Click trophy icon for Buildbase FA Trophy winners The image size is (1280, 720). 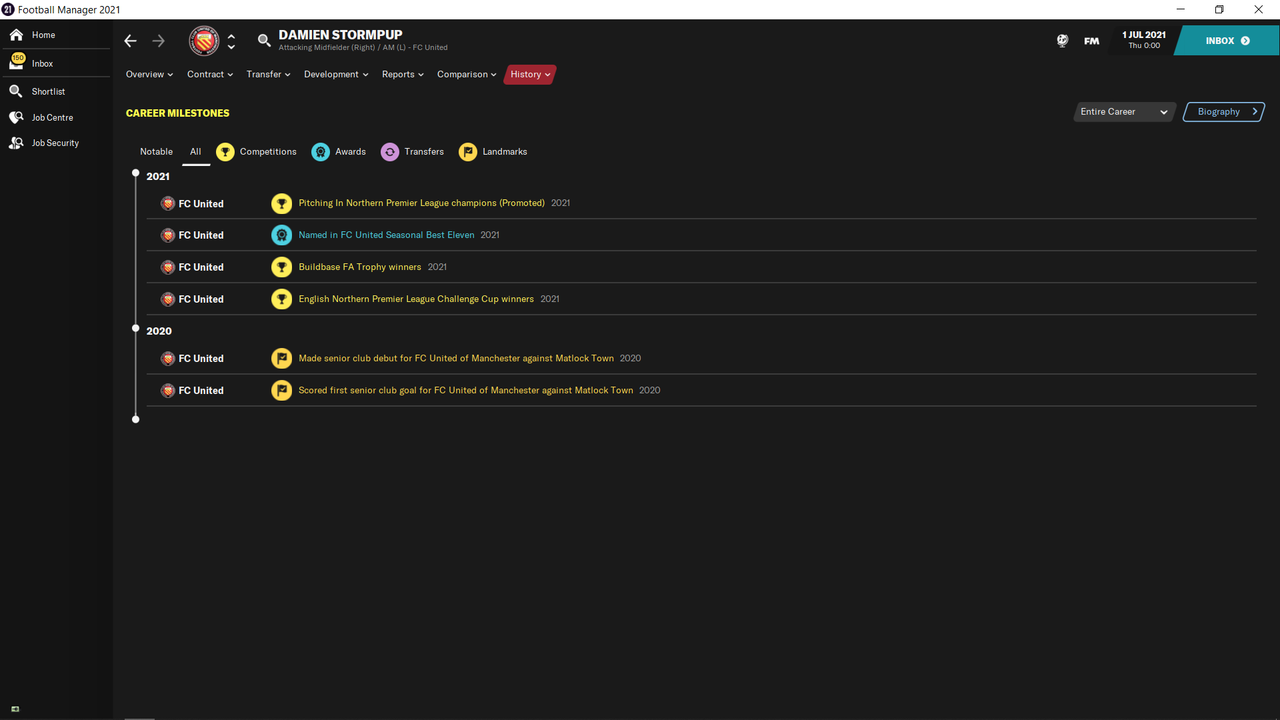tap(282, 267)
